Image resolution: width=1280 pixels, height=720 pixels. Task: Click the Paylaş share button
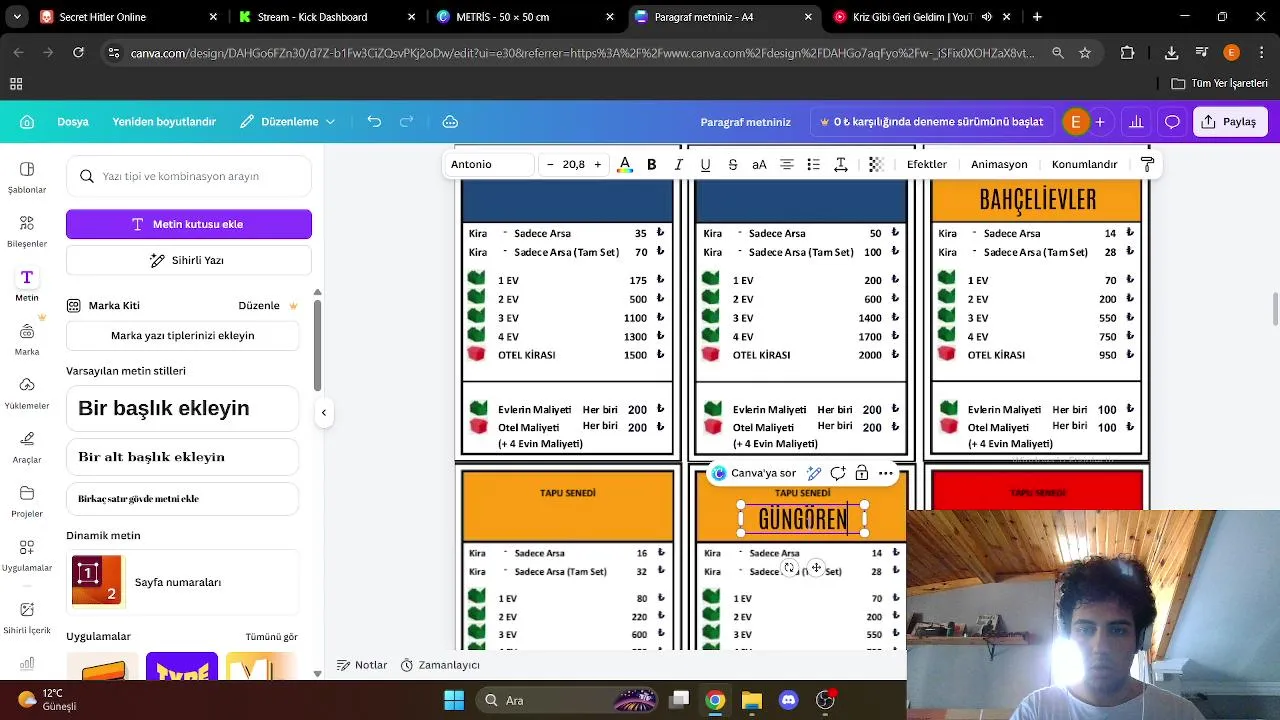1228,122
